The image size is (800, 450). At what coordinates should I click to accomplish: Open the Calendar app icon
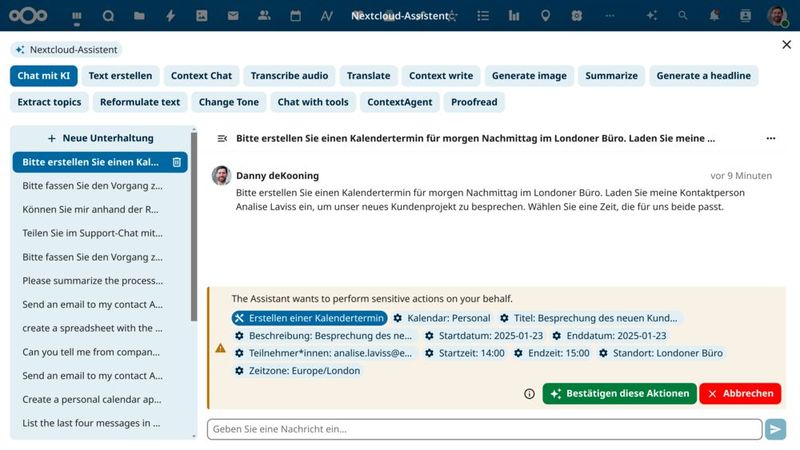(295, 16)
